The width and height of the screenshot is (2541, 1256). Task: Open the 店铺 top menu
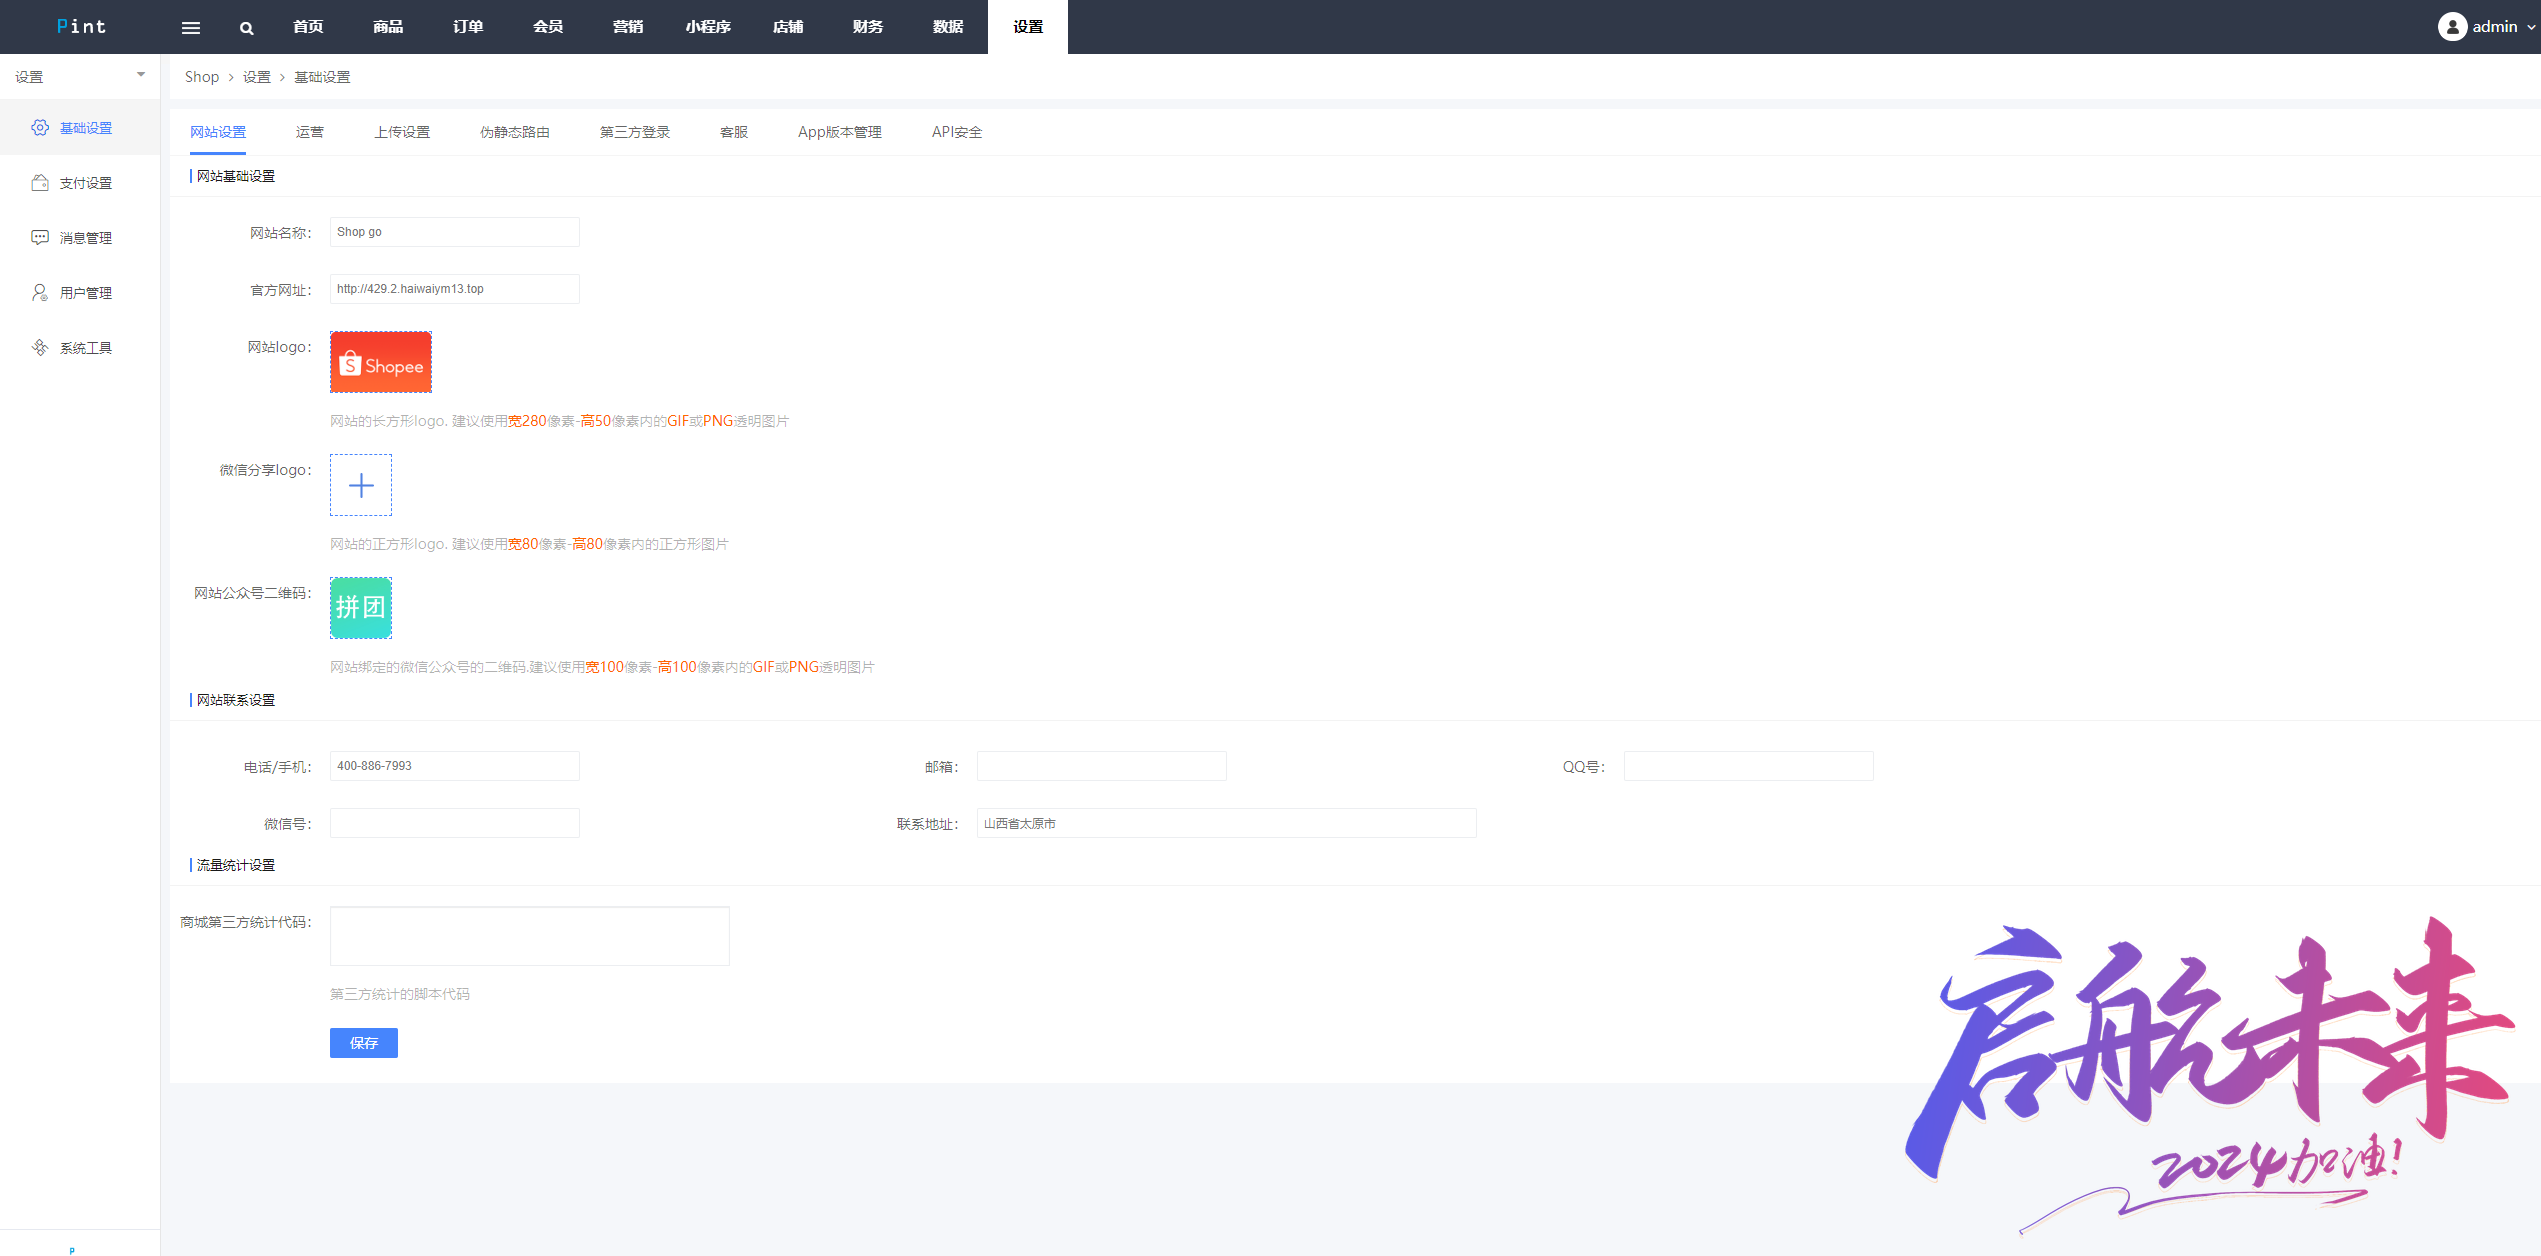pos(788,27)
